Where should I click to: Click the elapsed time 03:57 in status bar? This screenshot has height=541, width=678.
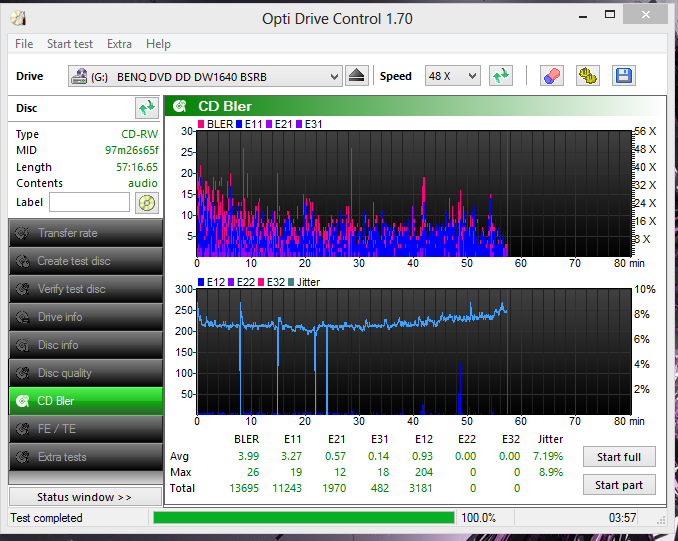click(622, 518)
